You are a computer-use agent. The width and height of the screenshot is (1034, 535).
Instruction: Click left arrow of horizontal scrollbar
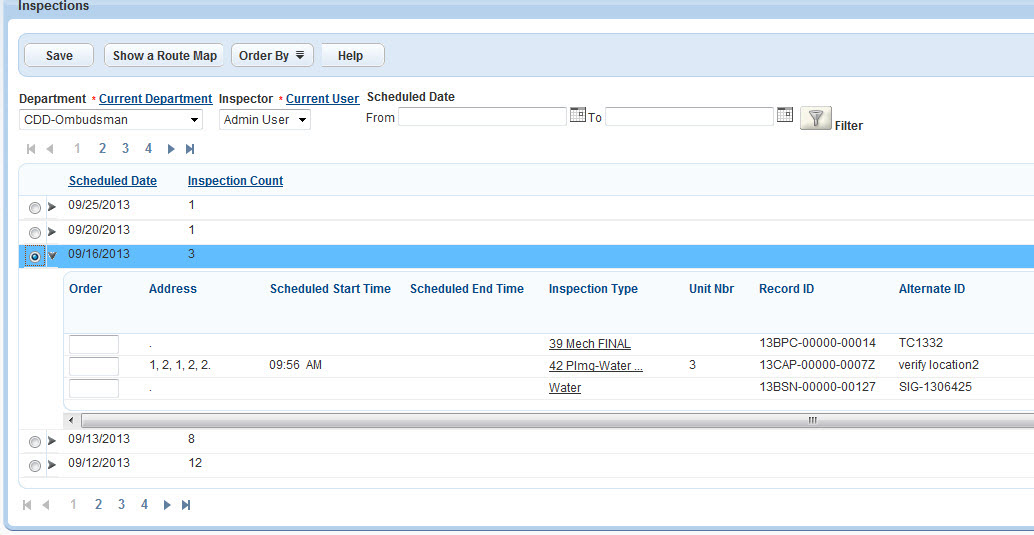[x=70, y=420]
